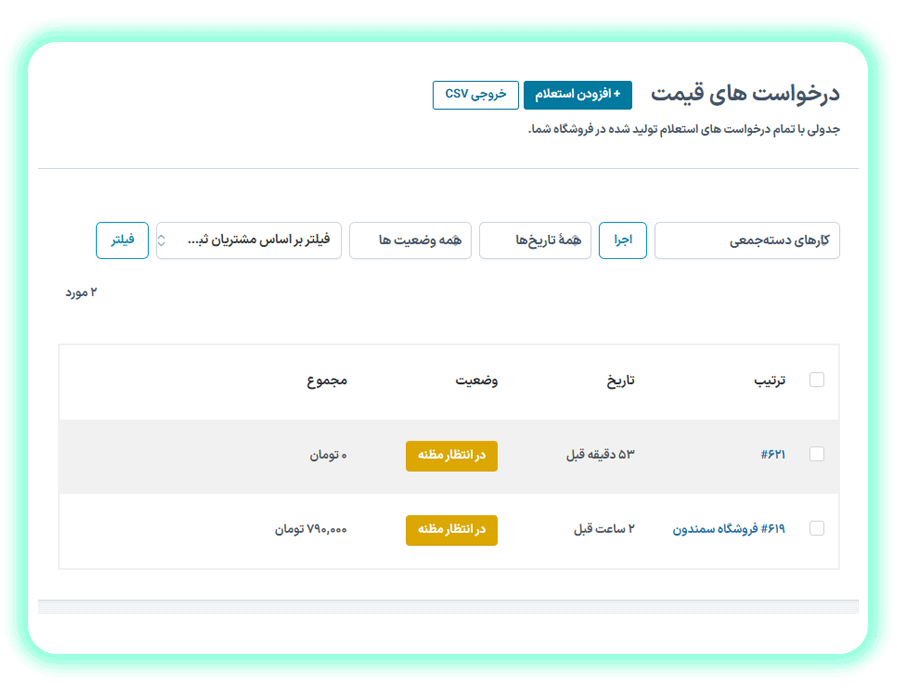897x691 pixels.
Task: Click the اجرا apply button
Action: coord(623,240)
